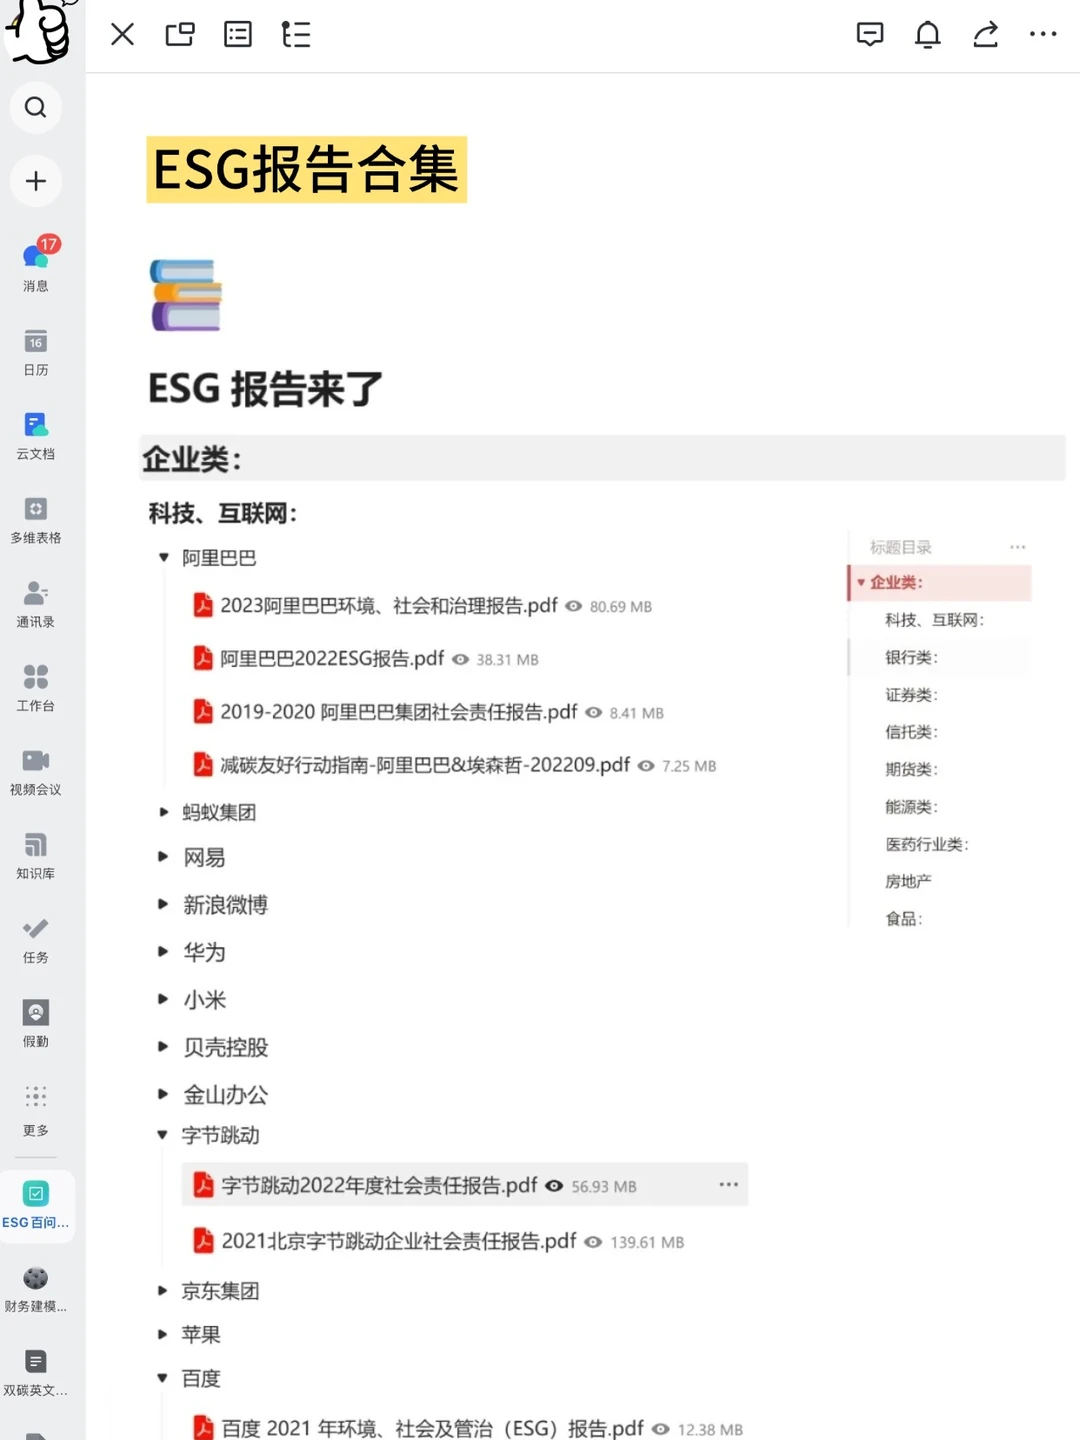Preview 减碳友好行动指南 pdf via eye icon
The image size is (1080, 1440).
646,765
